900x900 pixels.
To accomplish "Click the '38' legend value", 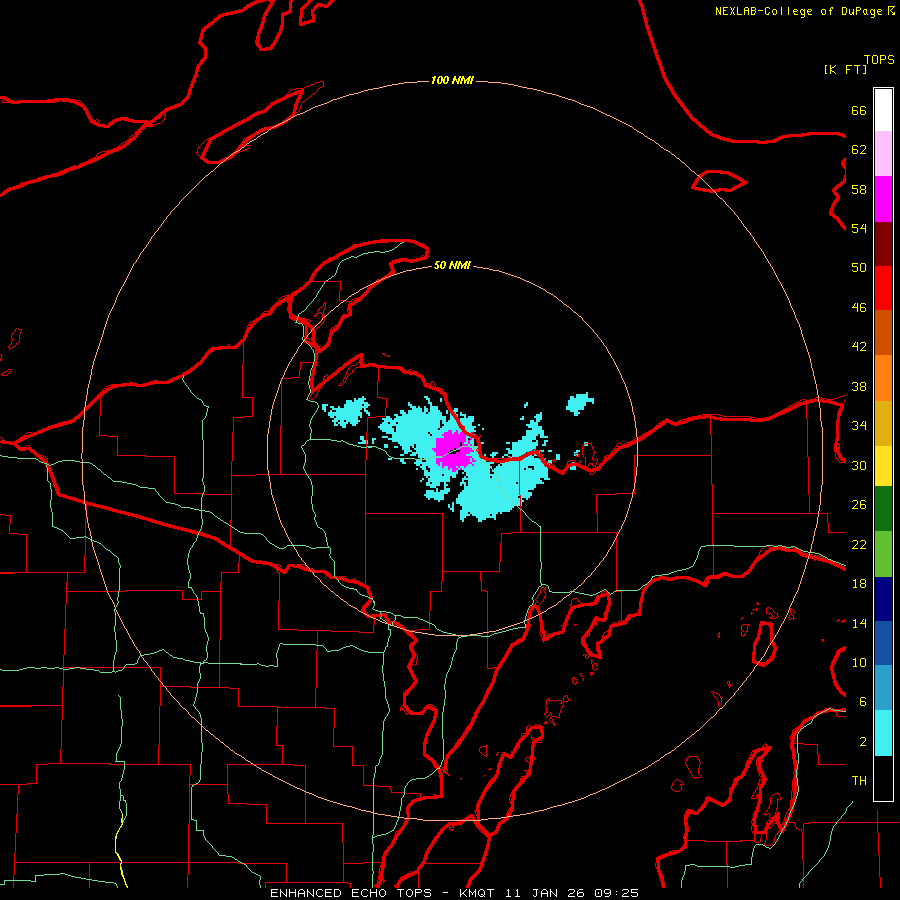I will [x=859, y=386].
